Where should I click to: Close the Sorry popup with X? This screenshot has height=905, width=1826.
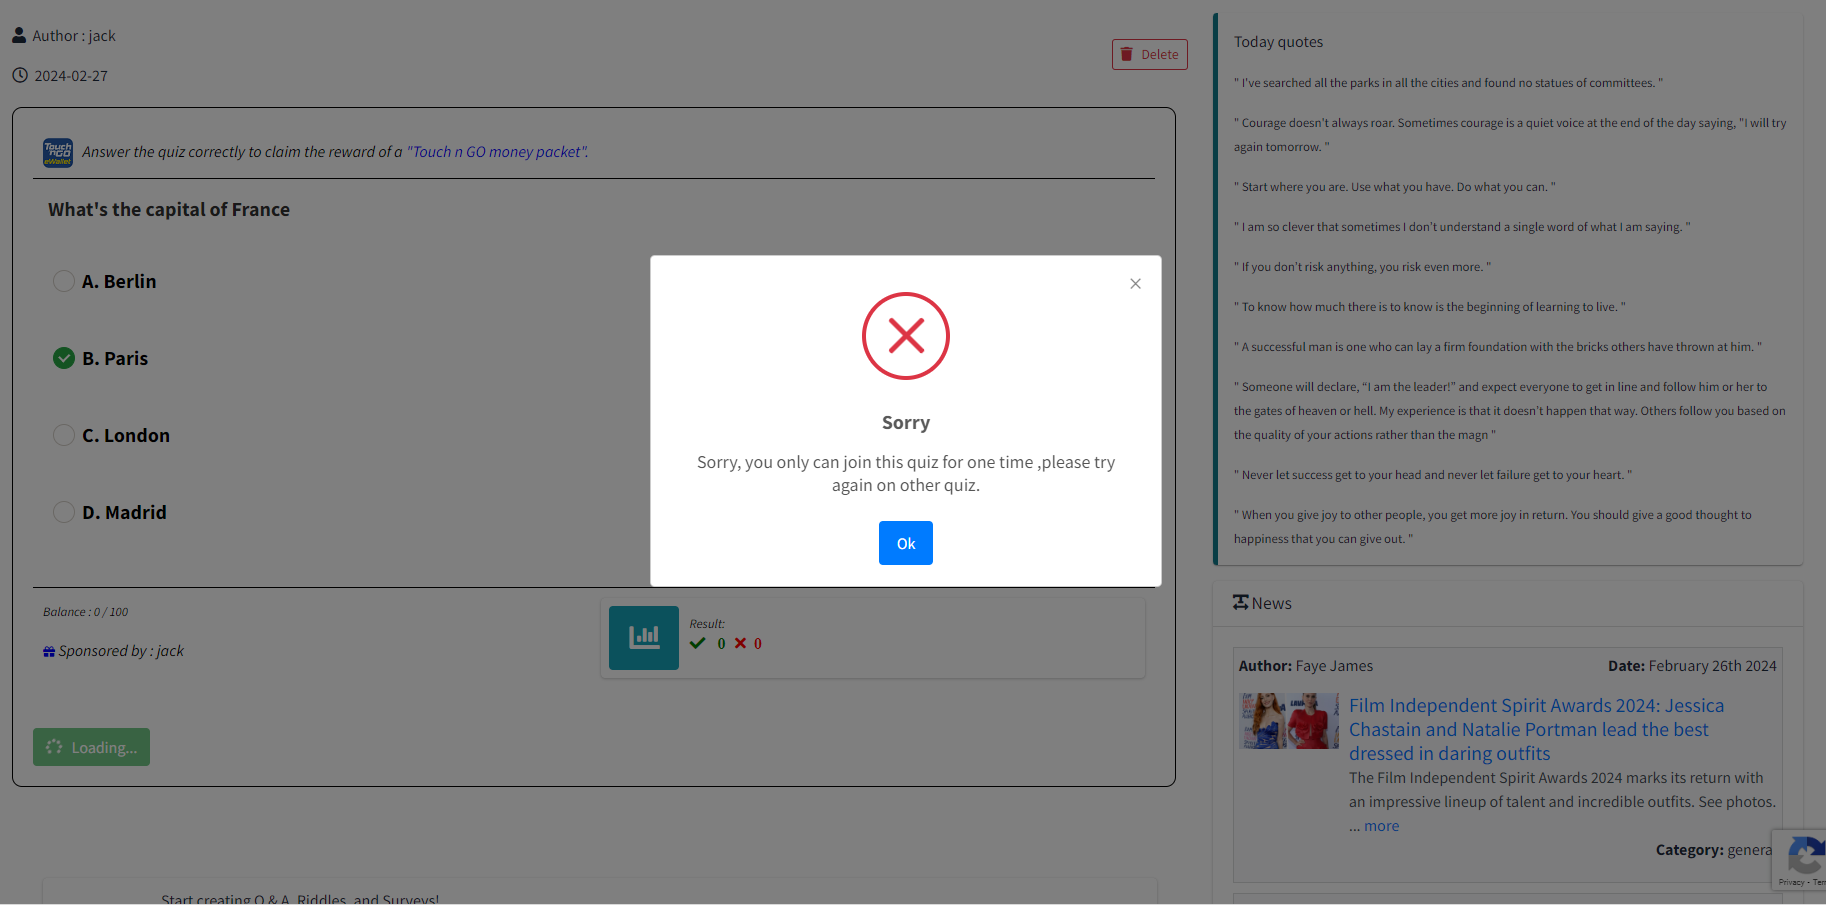point(1135,284)
